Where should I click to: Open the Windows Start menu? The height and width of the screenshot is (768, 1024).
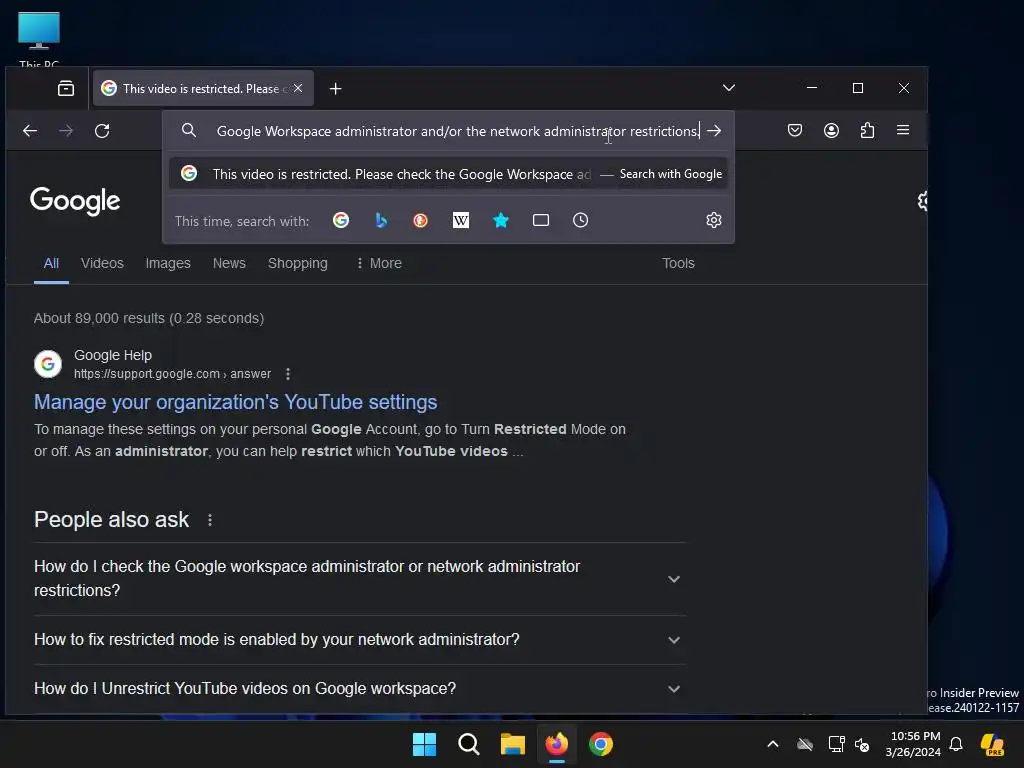click(x=424, y=744)
